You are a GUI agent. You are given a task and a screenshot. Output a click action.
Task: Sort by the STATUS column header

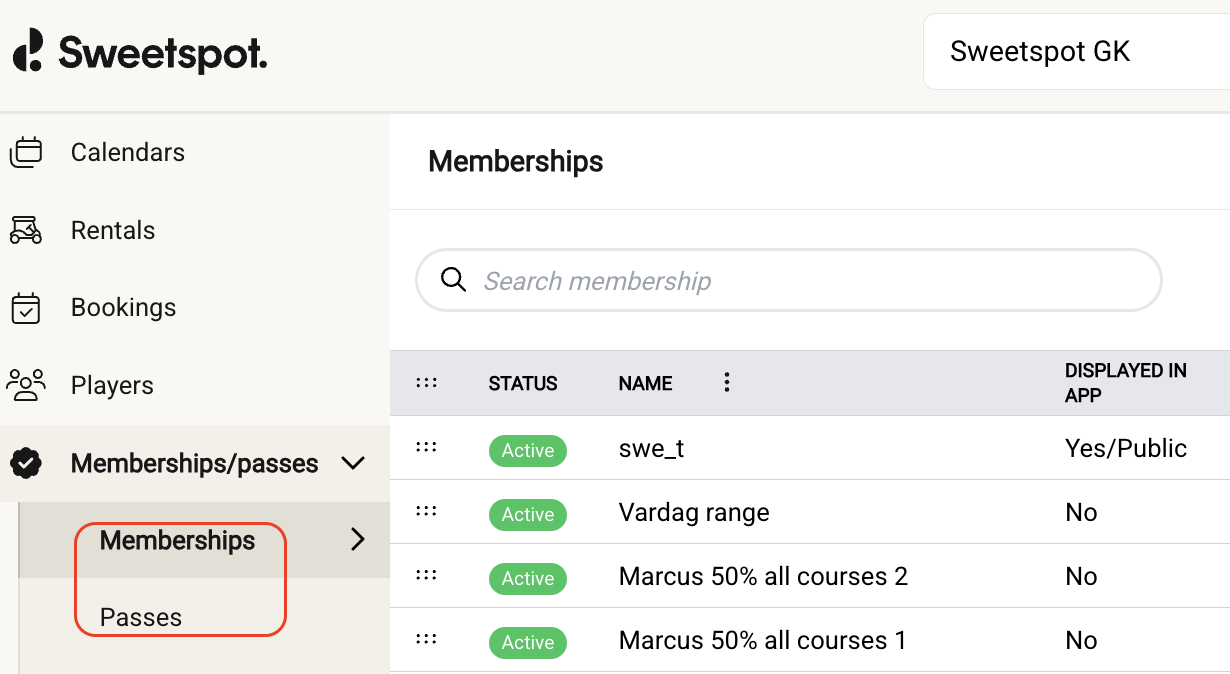523,383
